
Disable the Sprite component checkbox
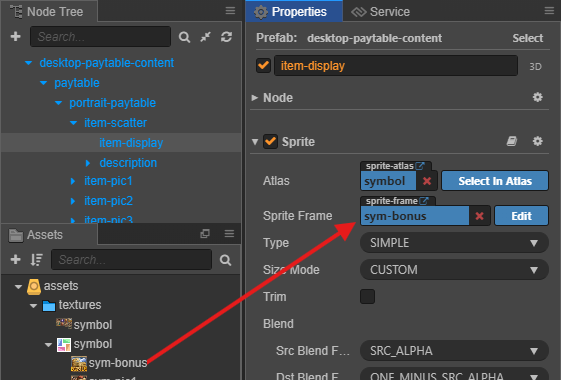point(270,142)
